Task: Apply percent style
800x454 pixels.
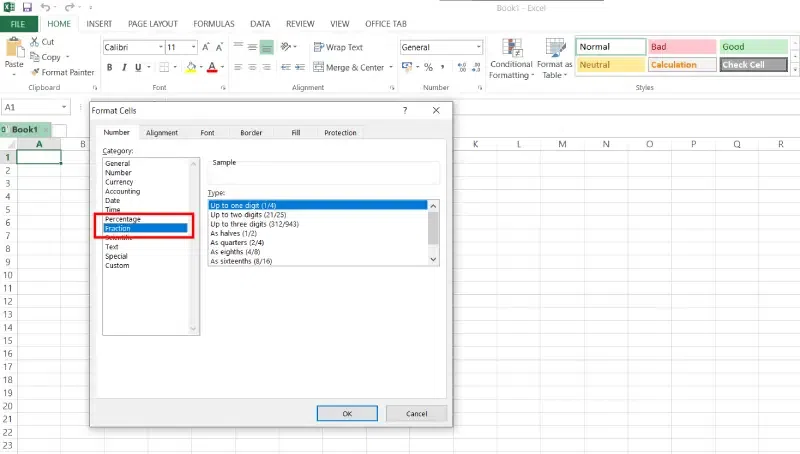Action: tap(428, 67)
